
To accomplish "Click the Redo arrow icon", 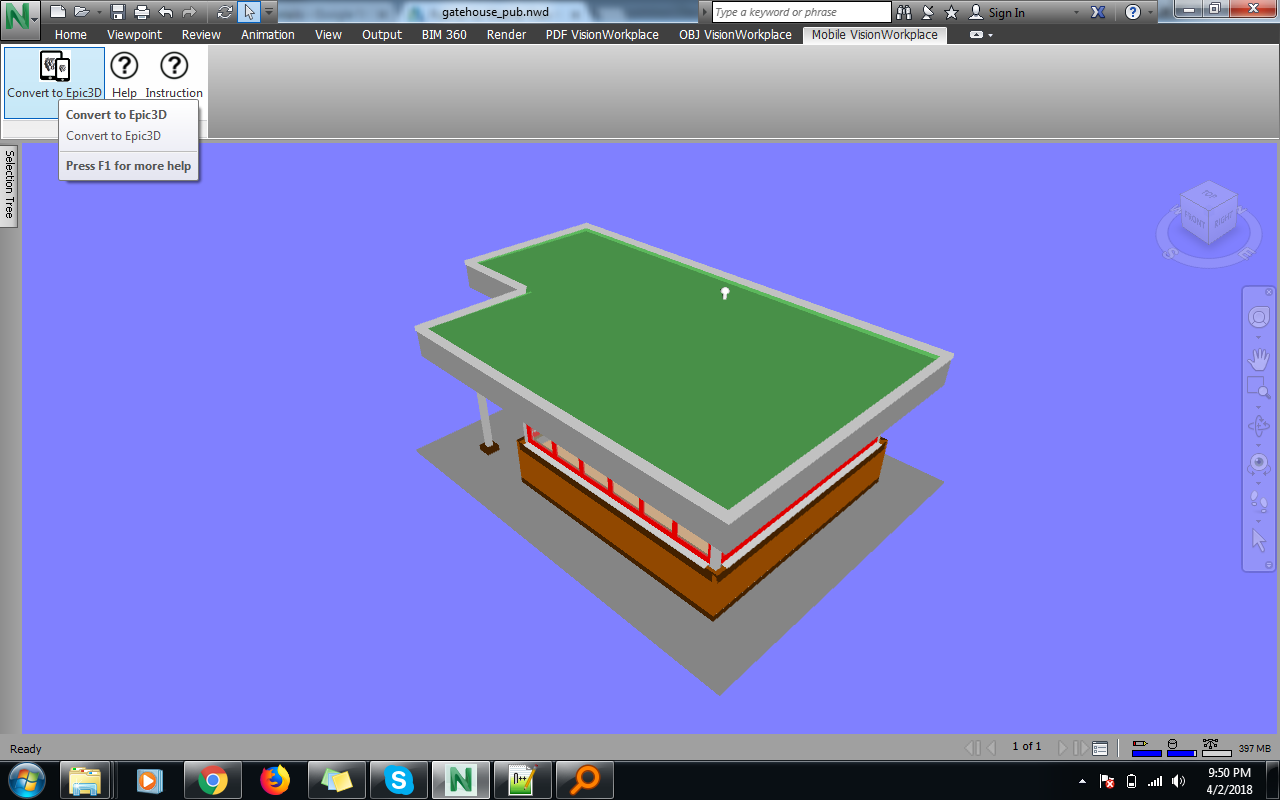I will pos(189,12).
